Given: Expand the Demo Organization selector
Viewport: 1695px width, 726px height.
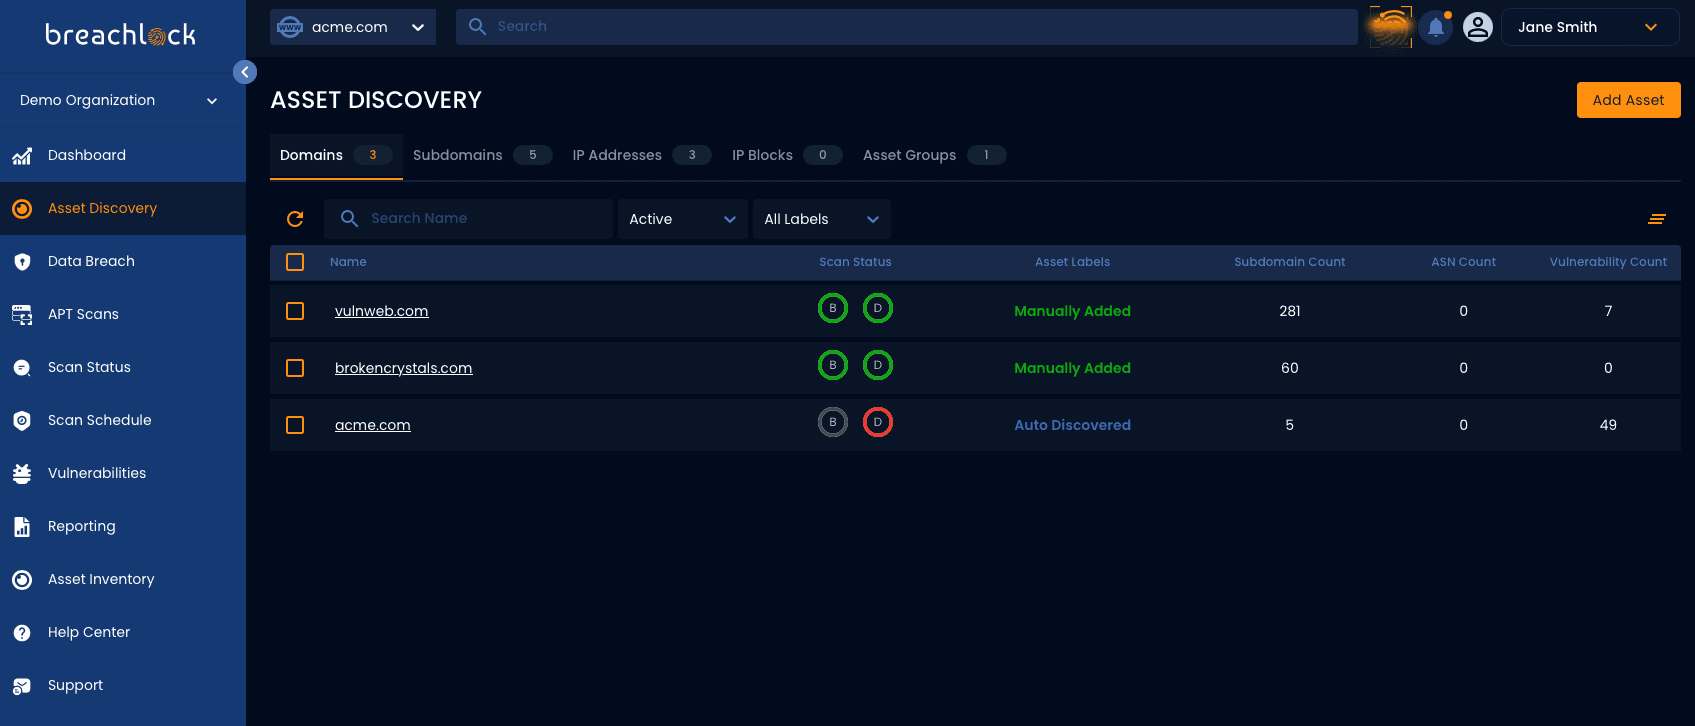Looking at the screenshot, I should [120, 100].
